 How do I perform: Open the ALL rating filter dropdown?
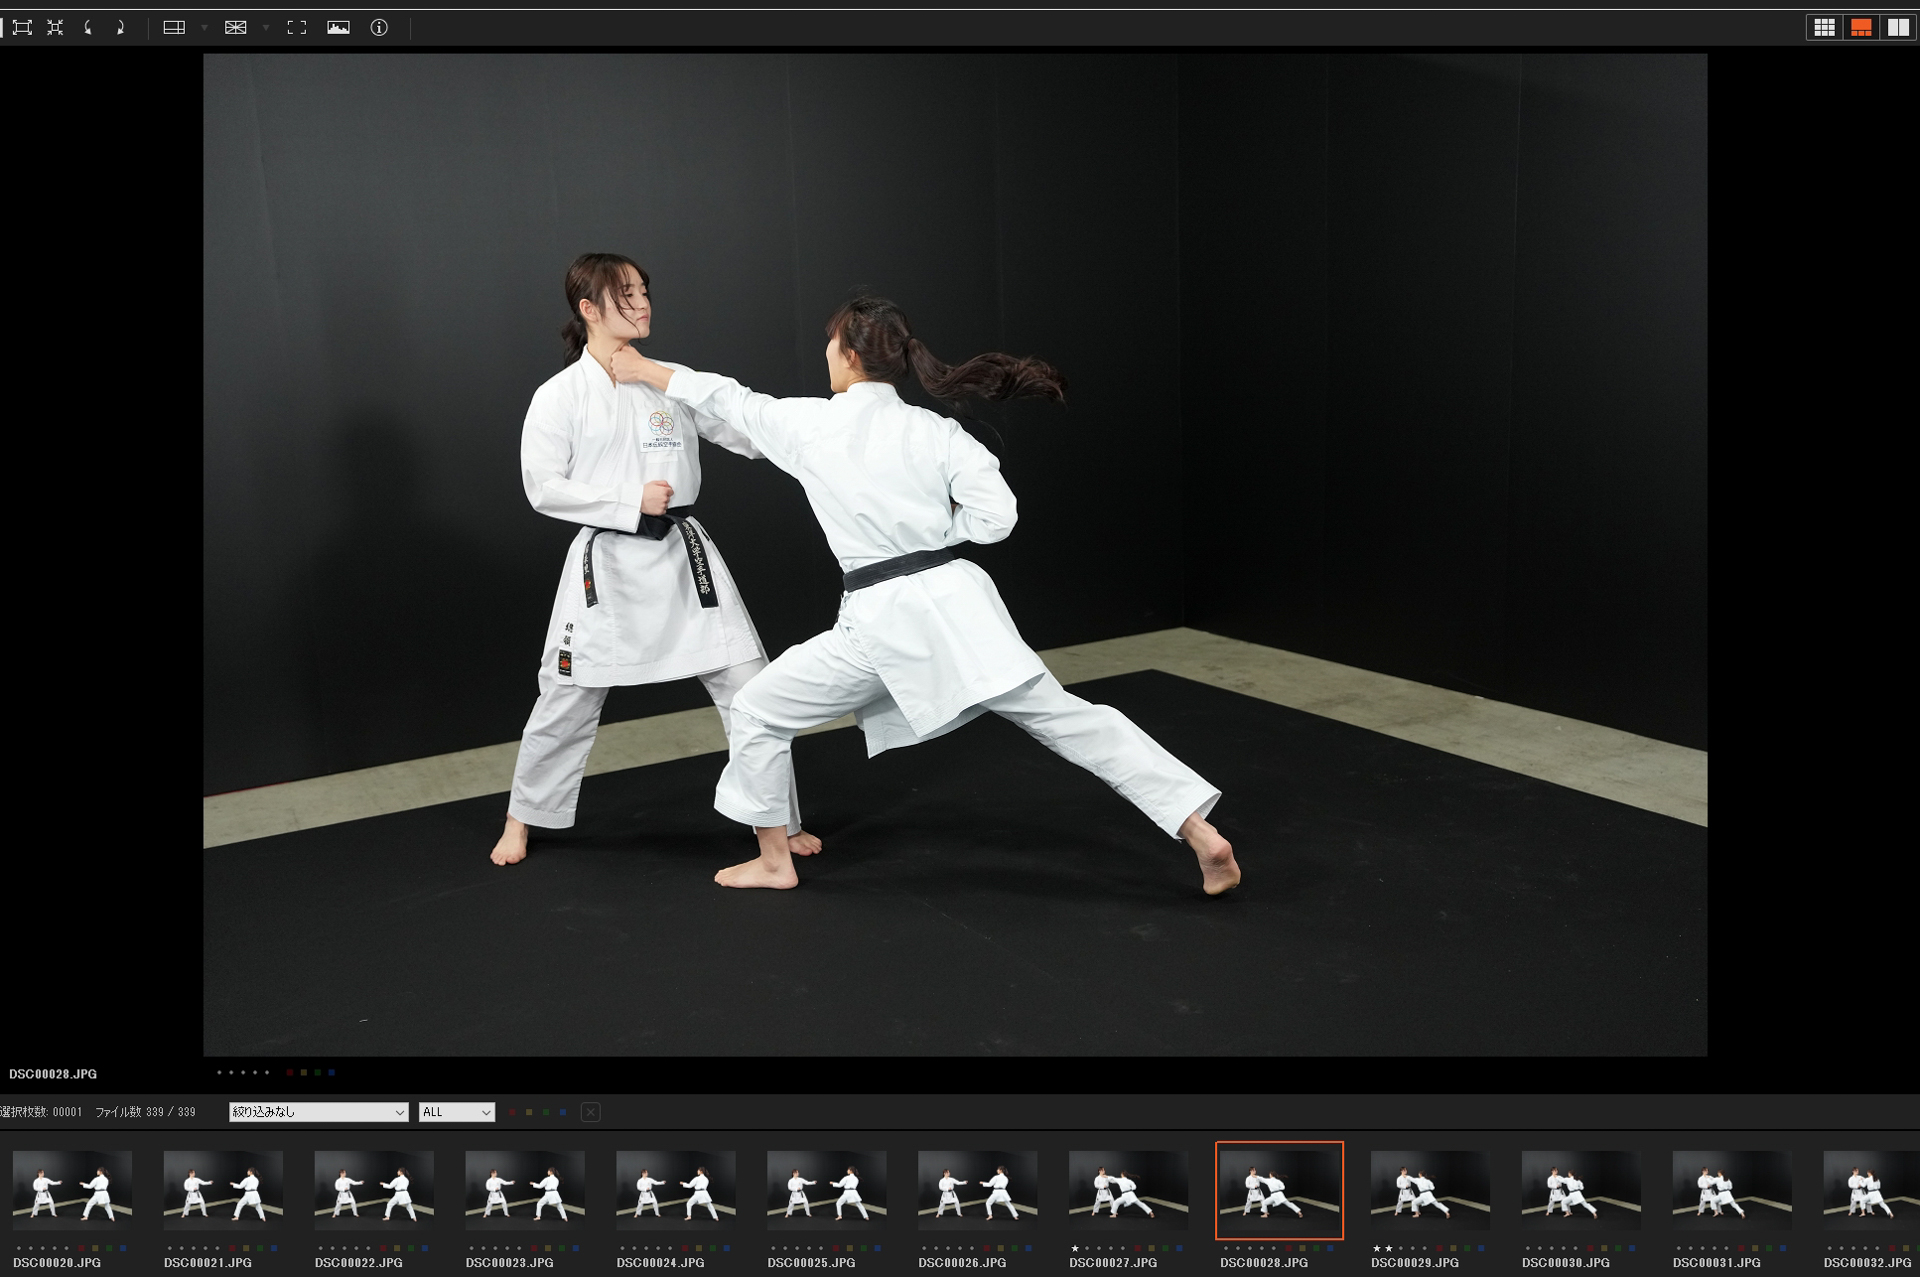tap(456, 1112)
